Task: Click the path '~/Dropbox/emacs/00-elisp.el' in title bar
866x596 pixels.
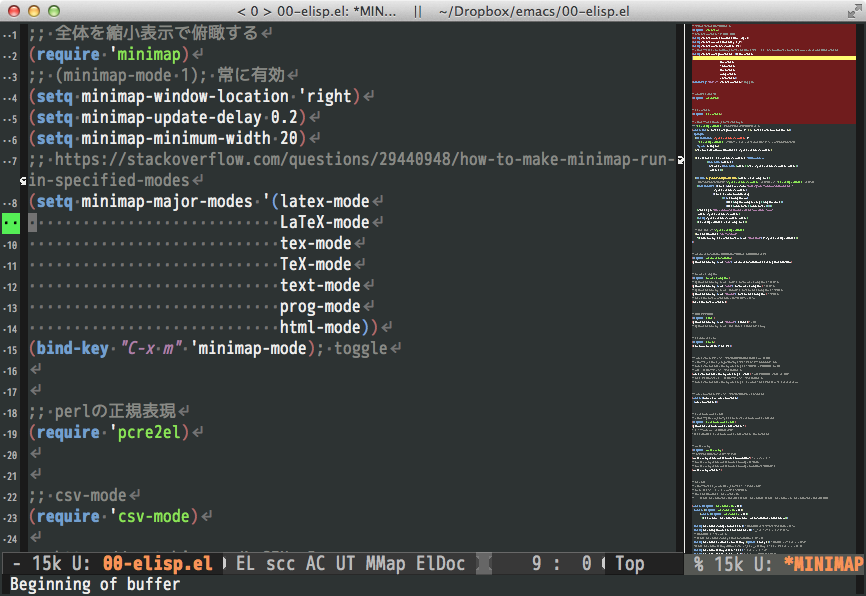Action: click(534, 11)
